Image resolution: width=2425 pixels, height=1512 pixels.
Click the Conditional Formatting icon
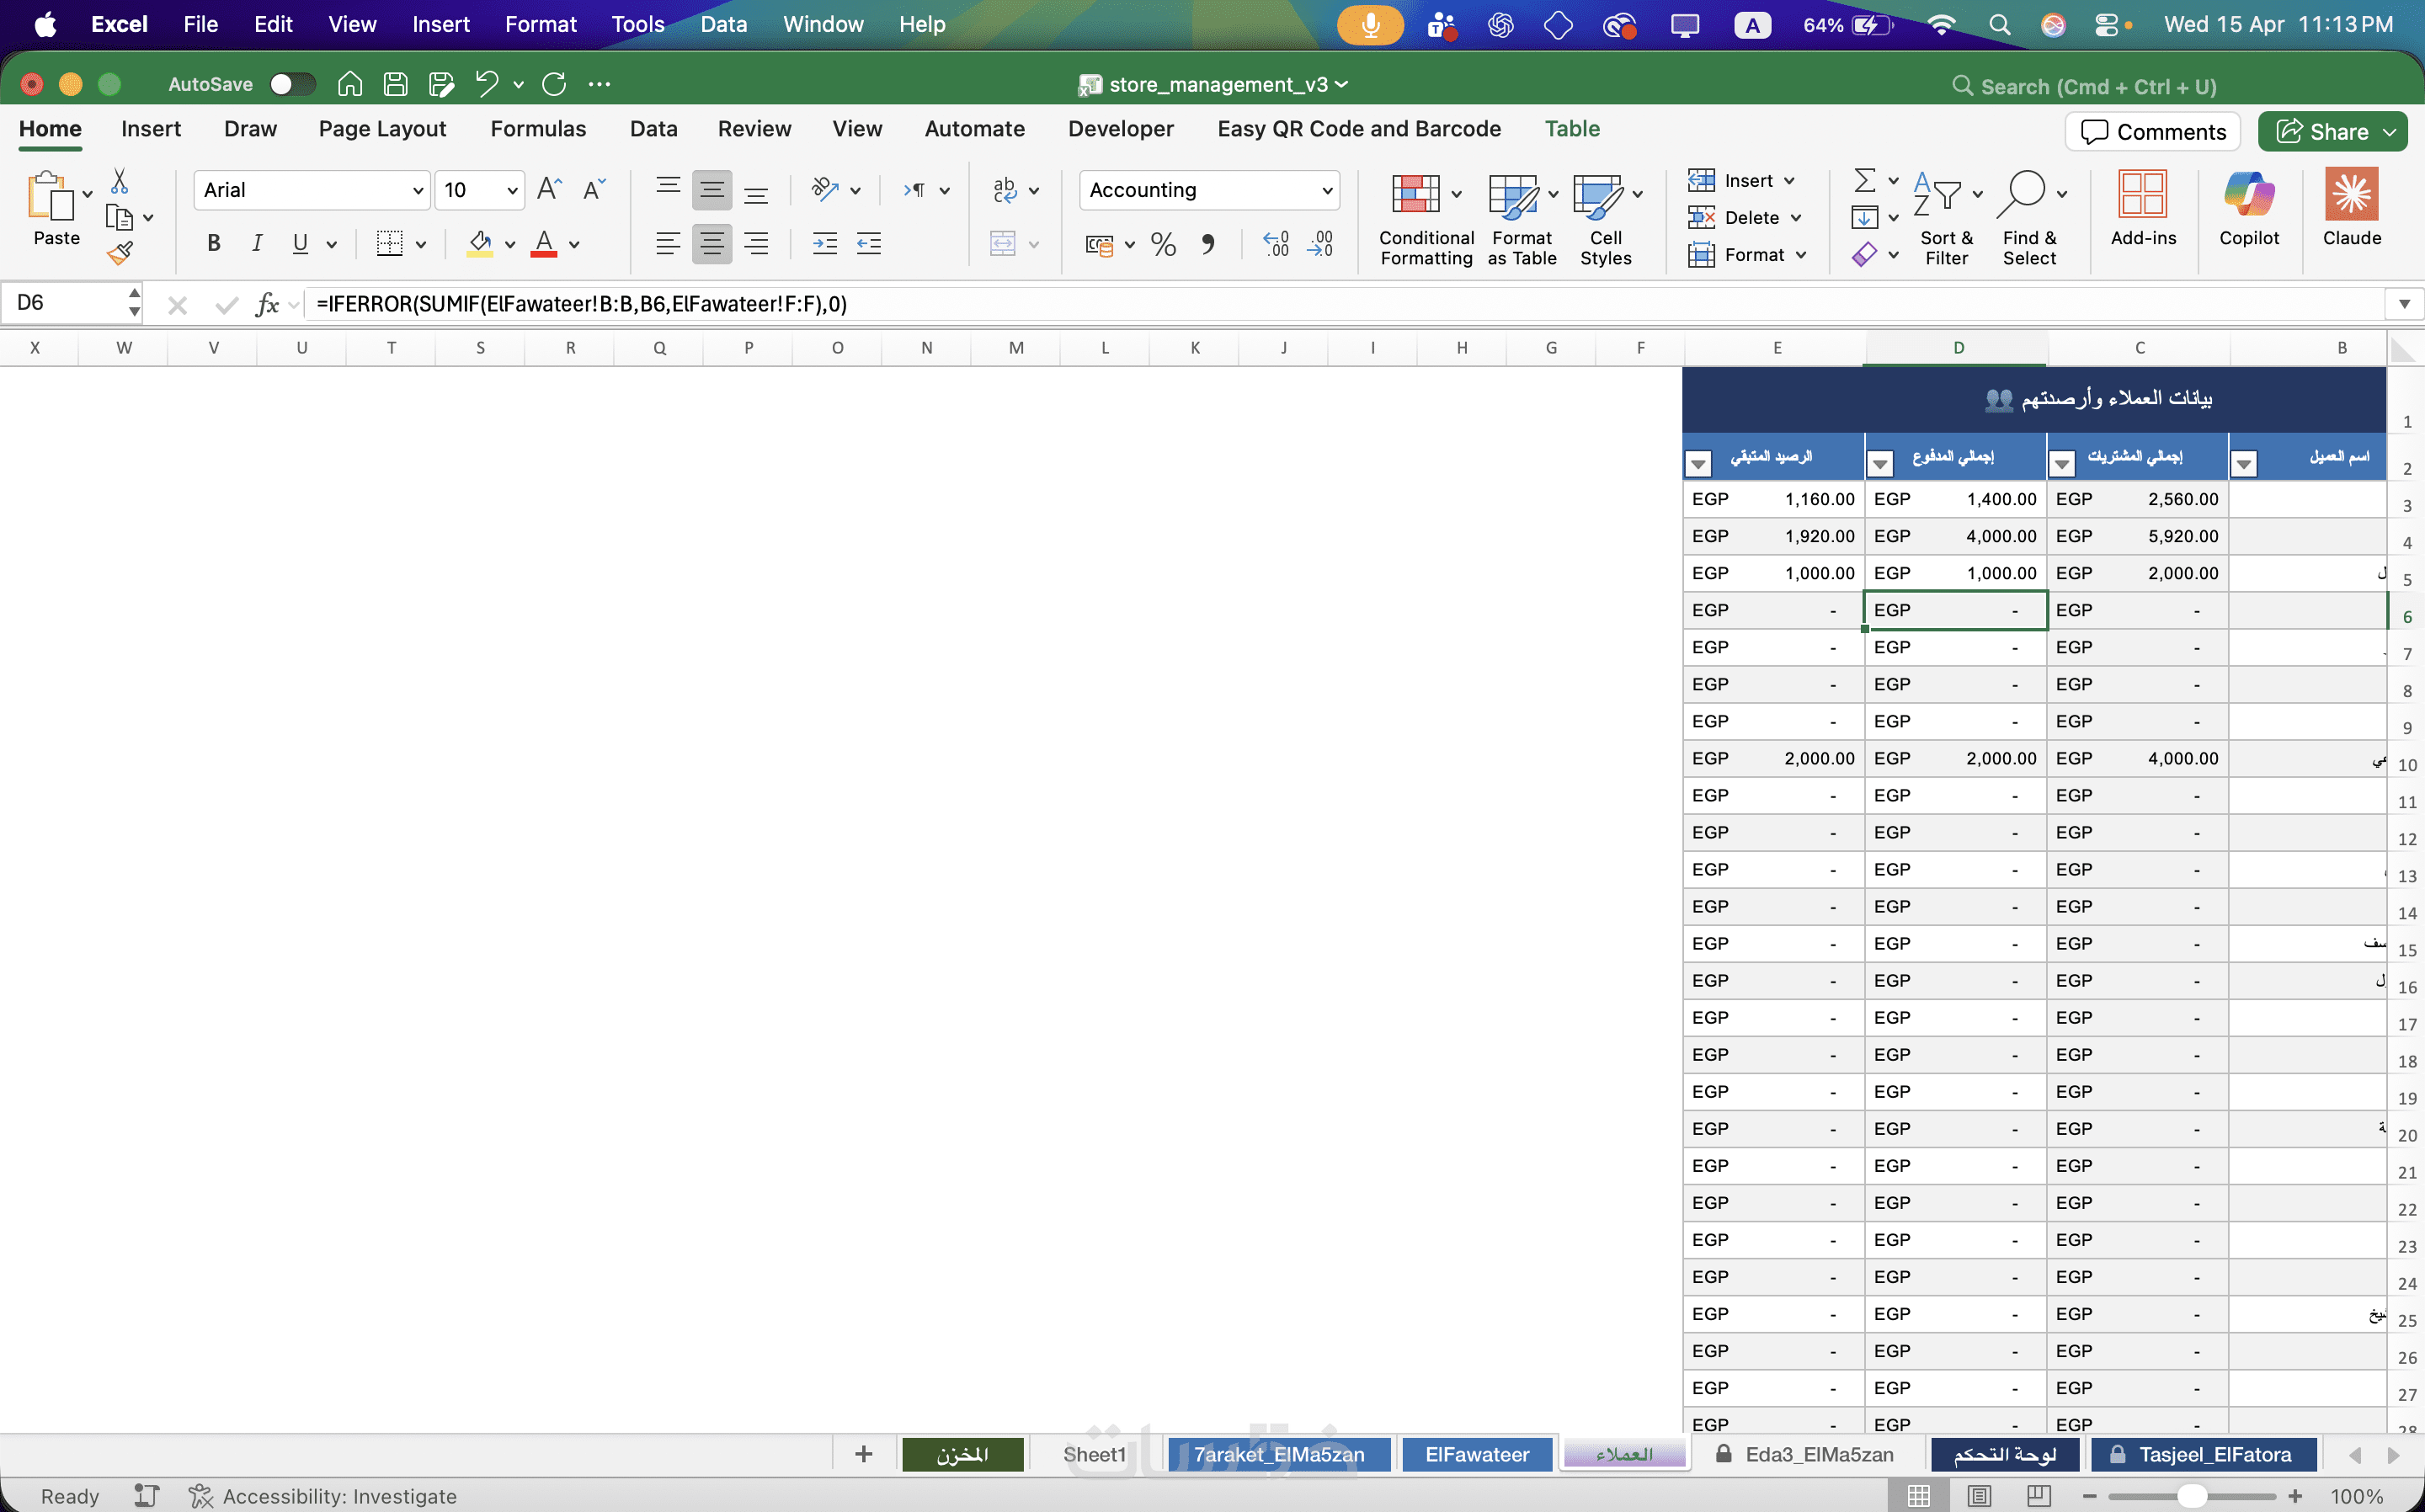(1415, 194)
